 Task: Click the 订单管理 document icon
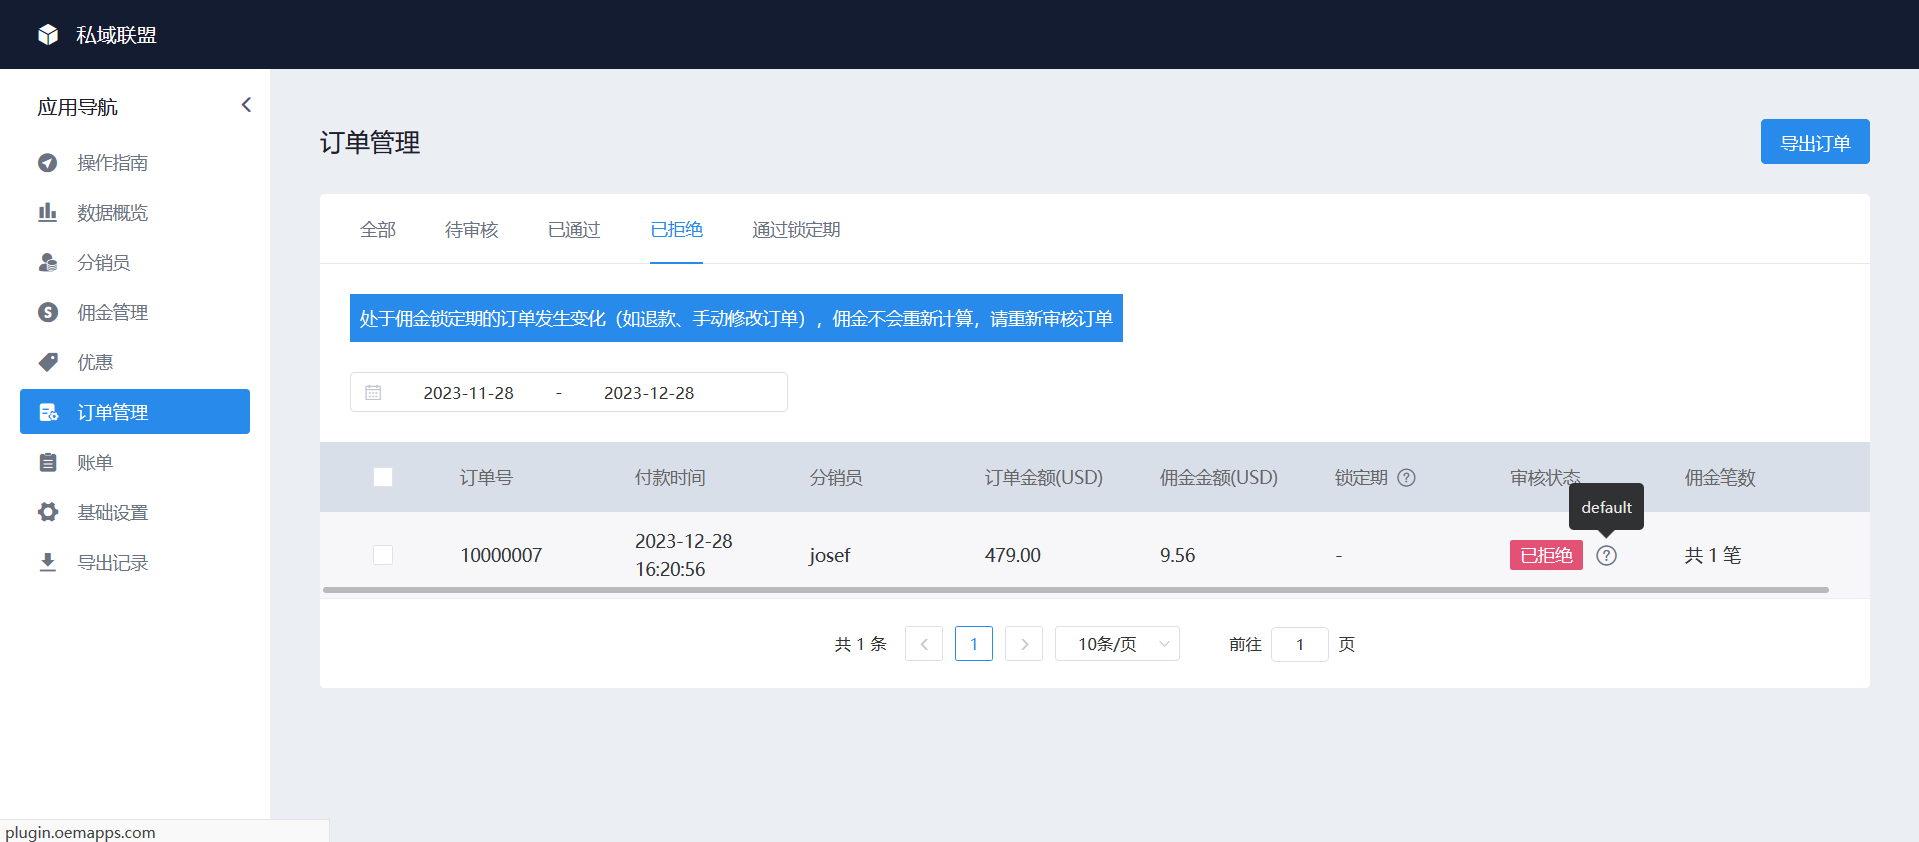pyautogui.click(x=48, y=412)
